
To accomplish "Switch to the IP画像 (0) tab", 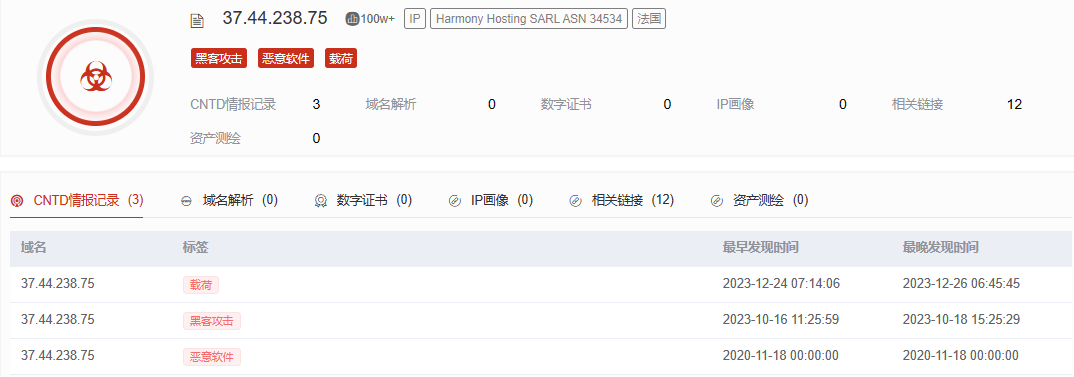I will click(x=490, y=200).
